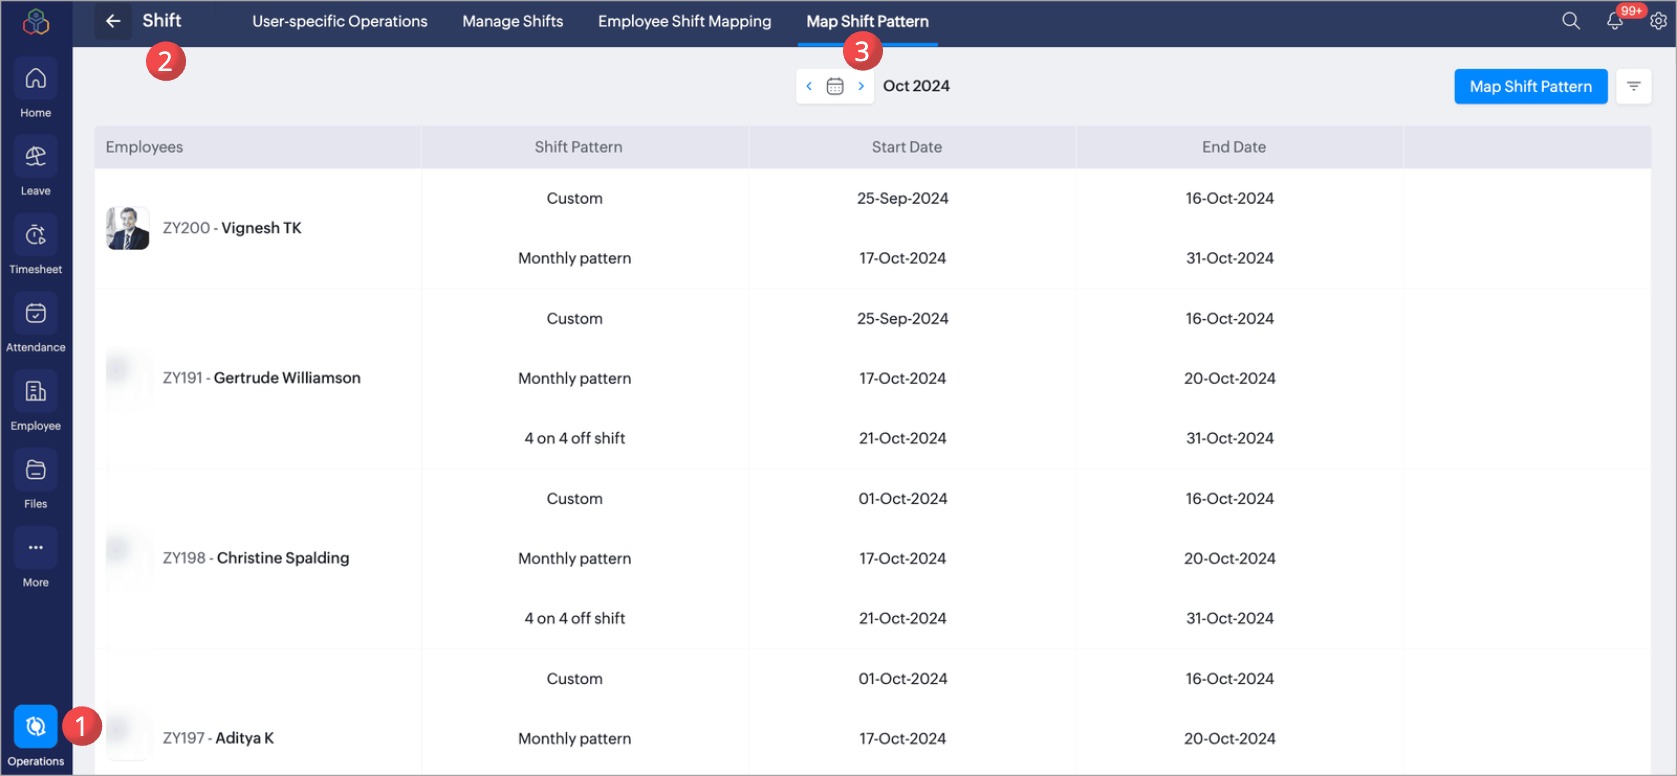Select the Map Shift Pattern tab
Image resolution: width=1677 pixels, height=776 pixels.
(868, 21)
